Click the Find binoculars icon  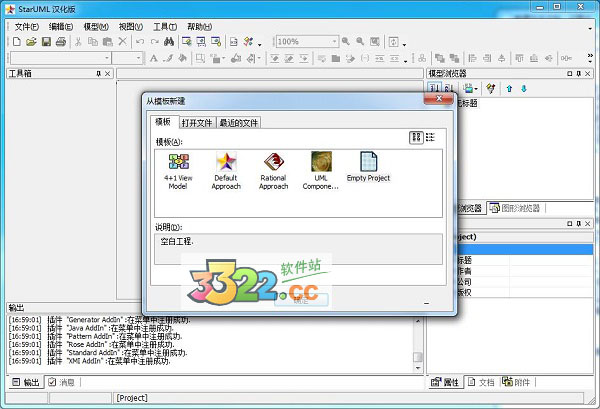[x=169, y=41]
